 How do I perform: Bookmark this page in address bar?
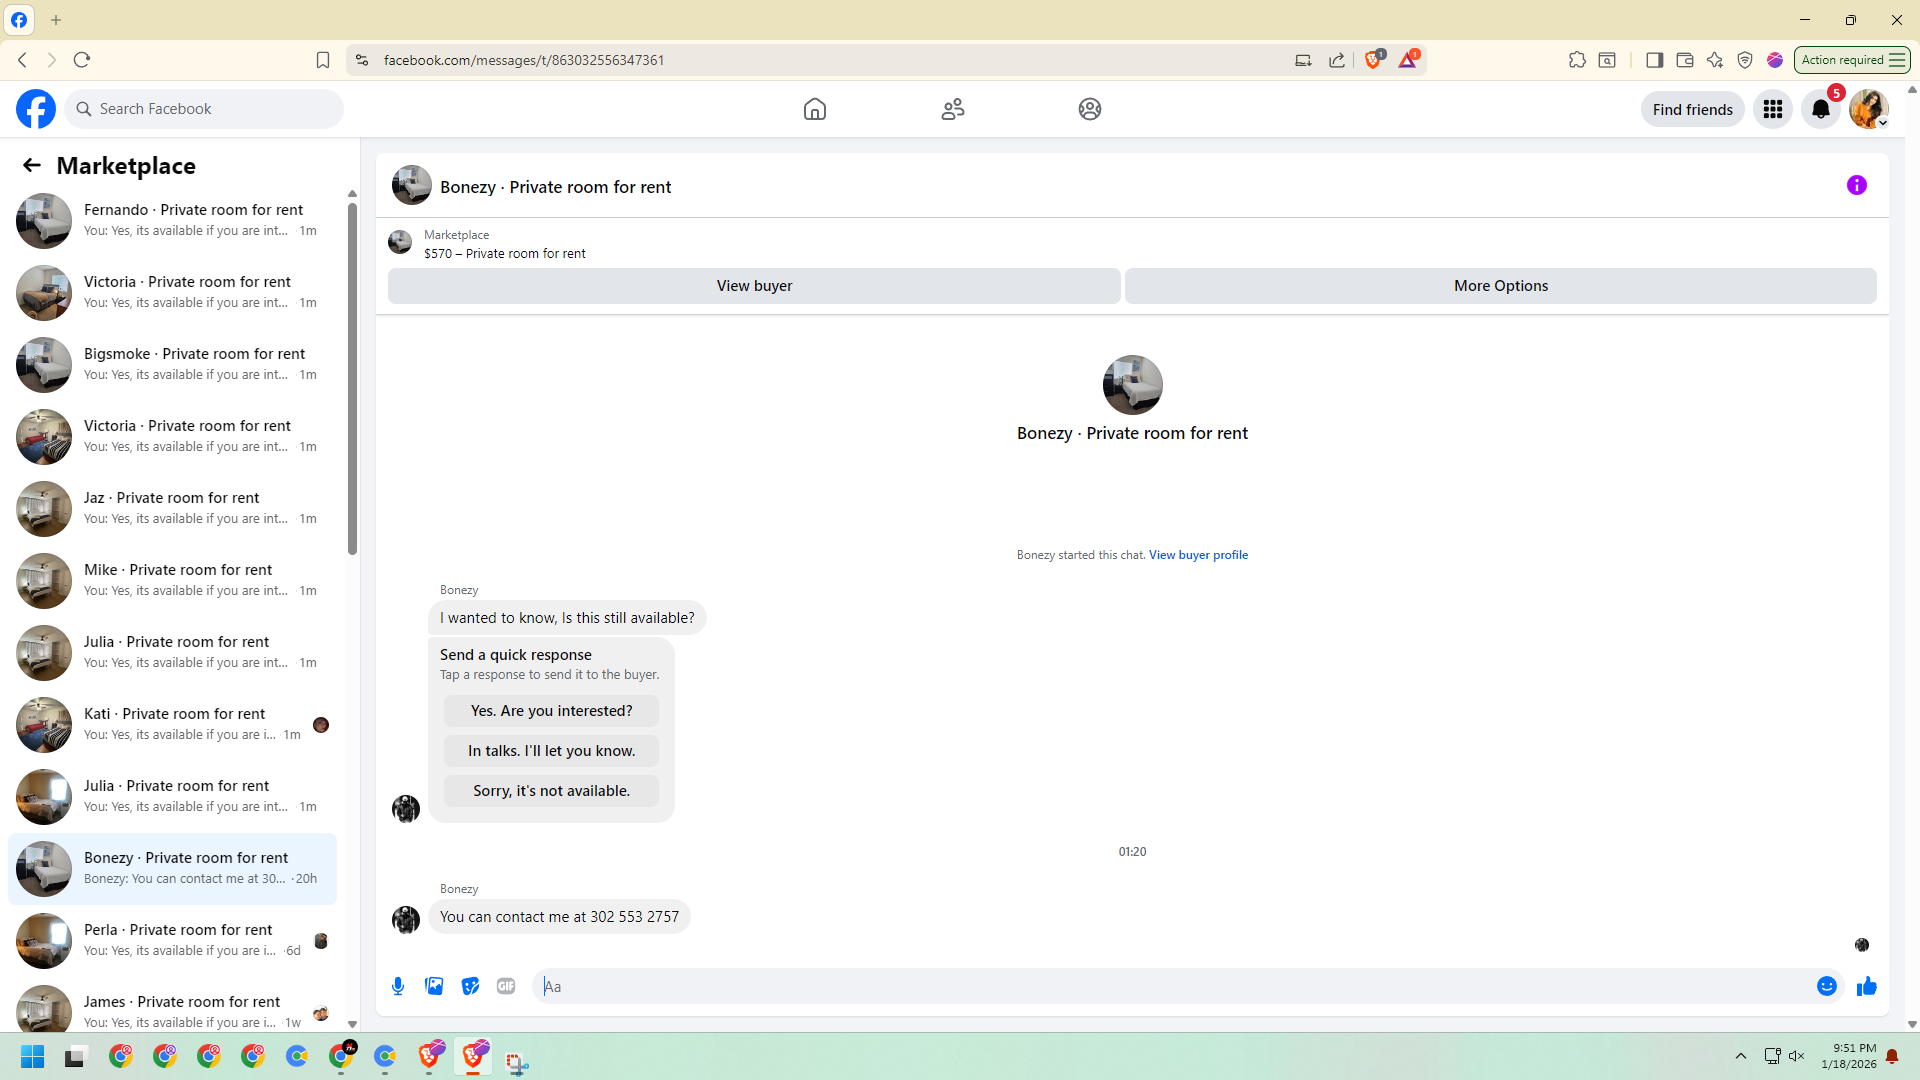coord(322,60)
